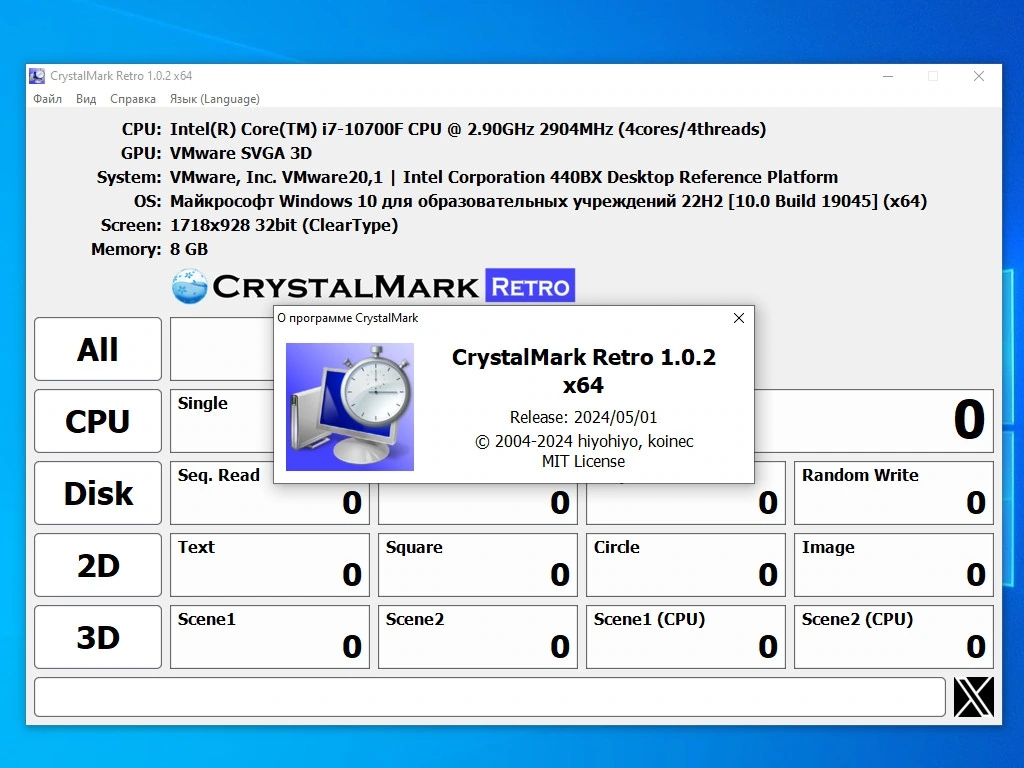The image size is (1024, 768).
Task: Click the Square 2D score box
Action: (477, 564)
